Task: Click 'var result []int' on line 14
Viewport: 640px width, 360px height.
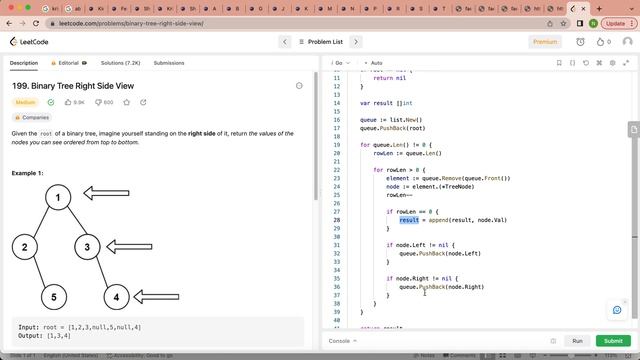Action: tap(386, 103)
